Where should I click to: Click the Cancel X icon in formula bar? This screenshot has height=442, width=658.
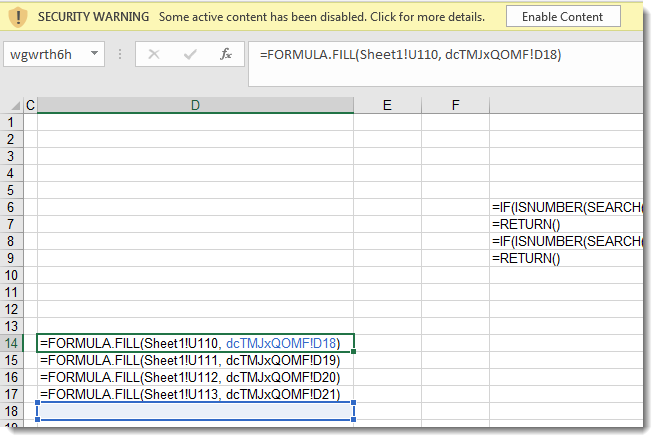pyautogui.click(x=153, y=54)
